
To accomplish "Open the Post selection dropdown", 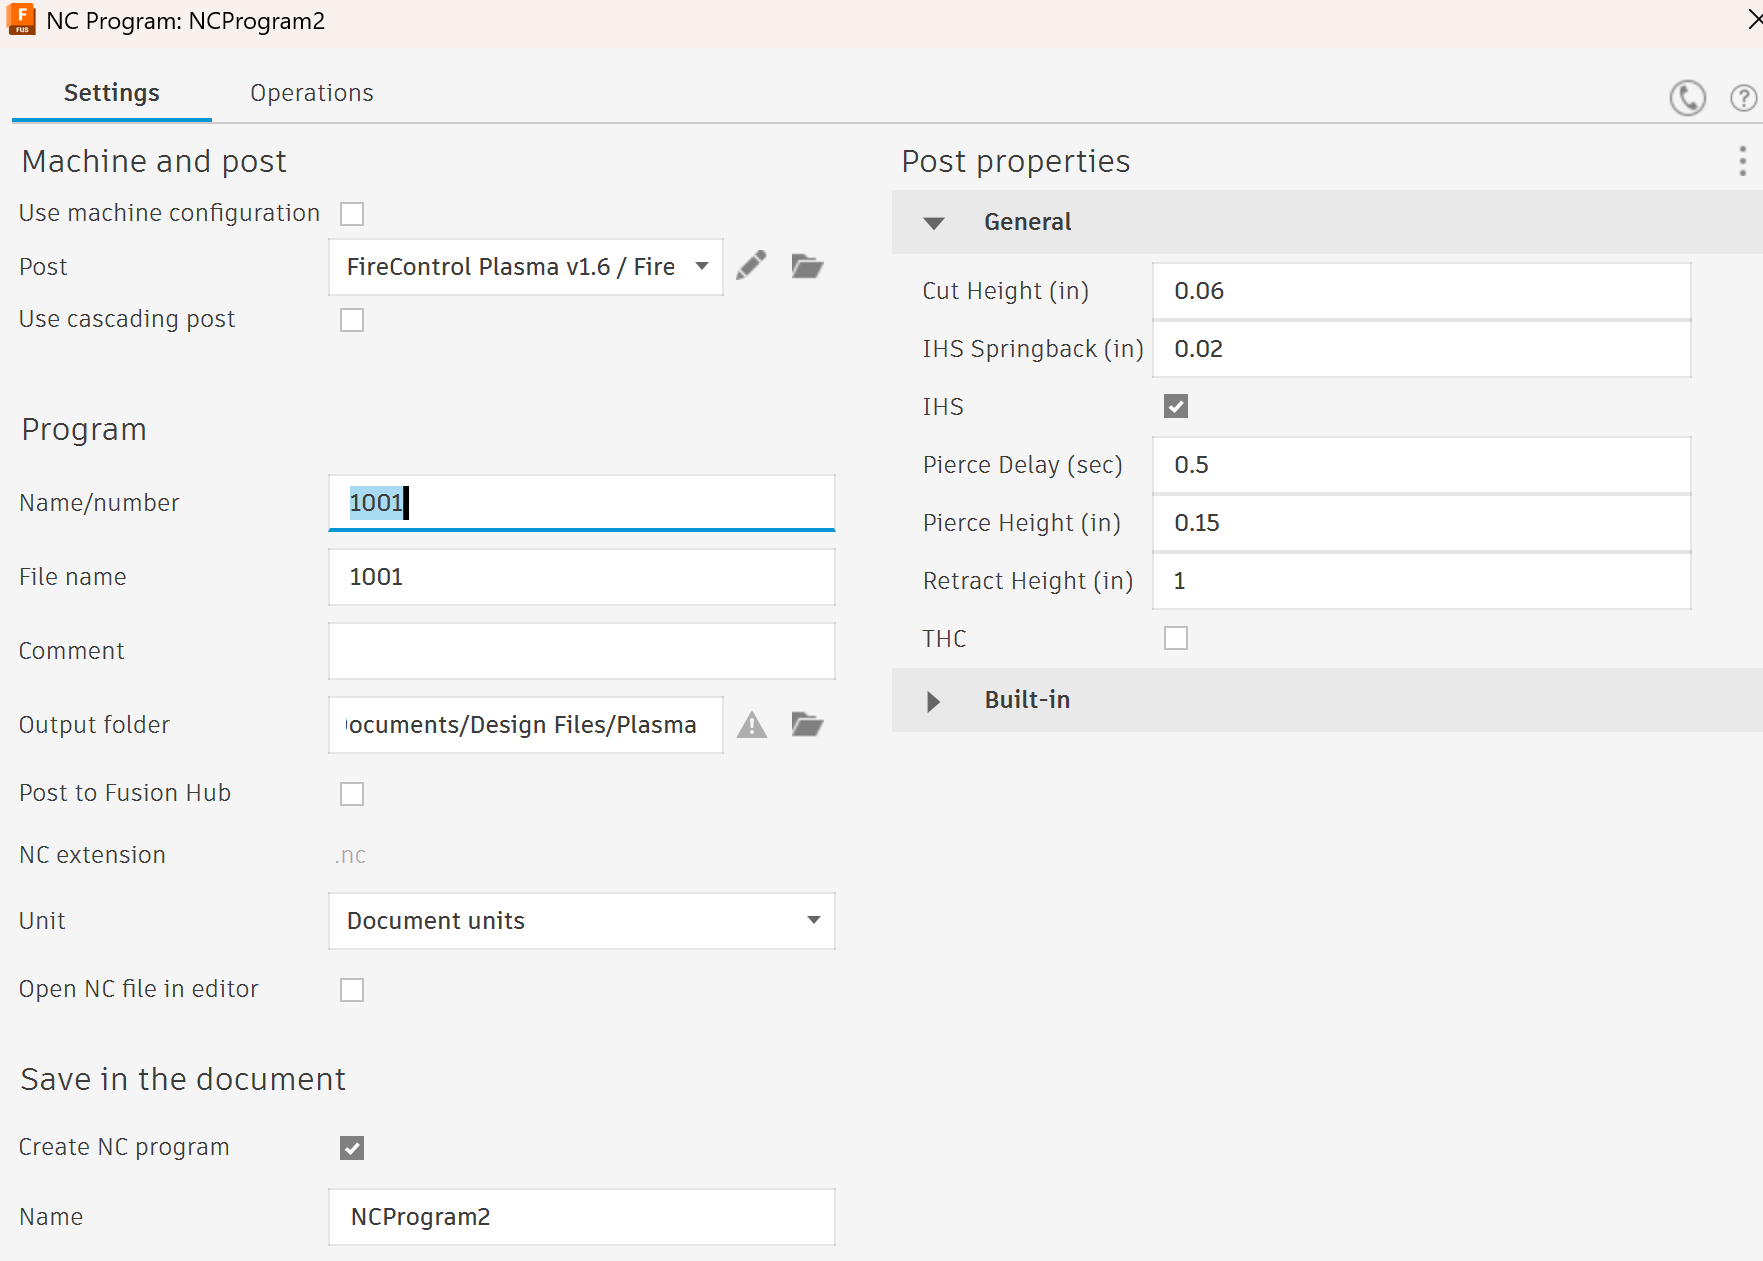I will (x=525, y=267).
